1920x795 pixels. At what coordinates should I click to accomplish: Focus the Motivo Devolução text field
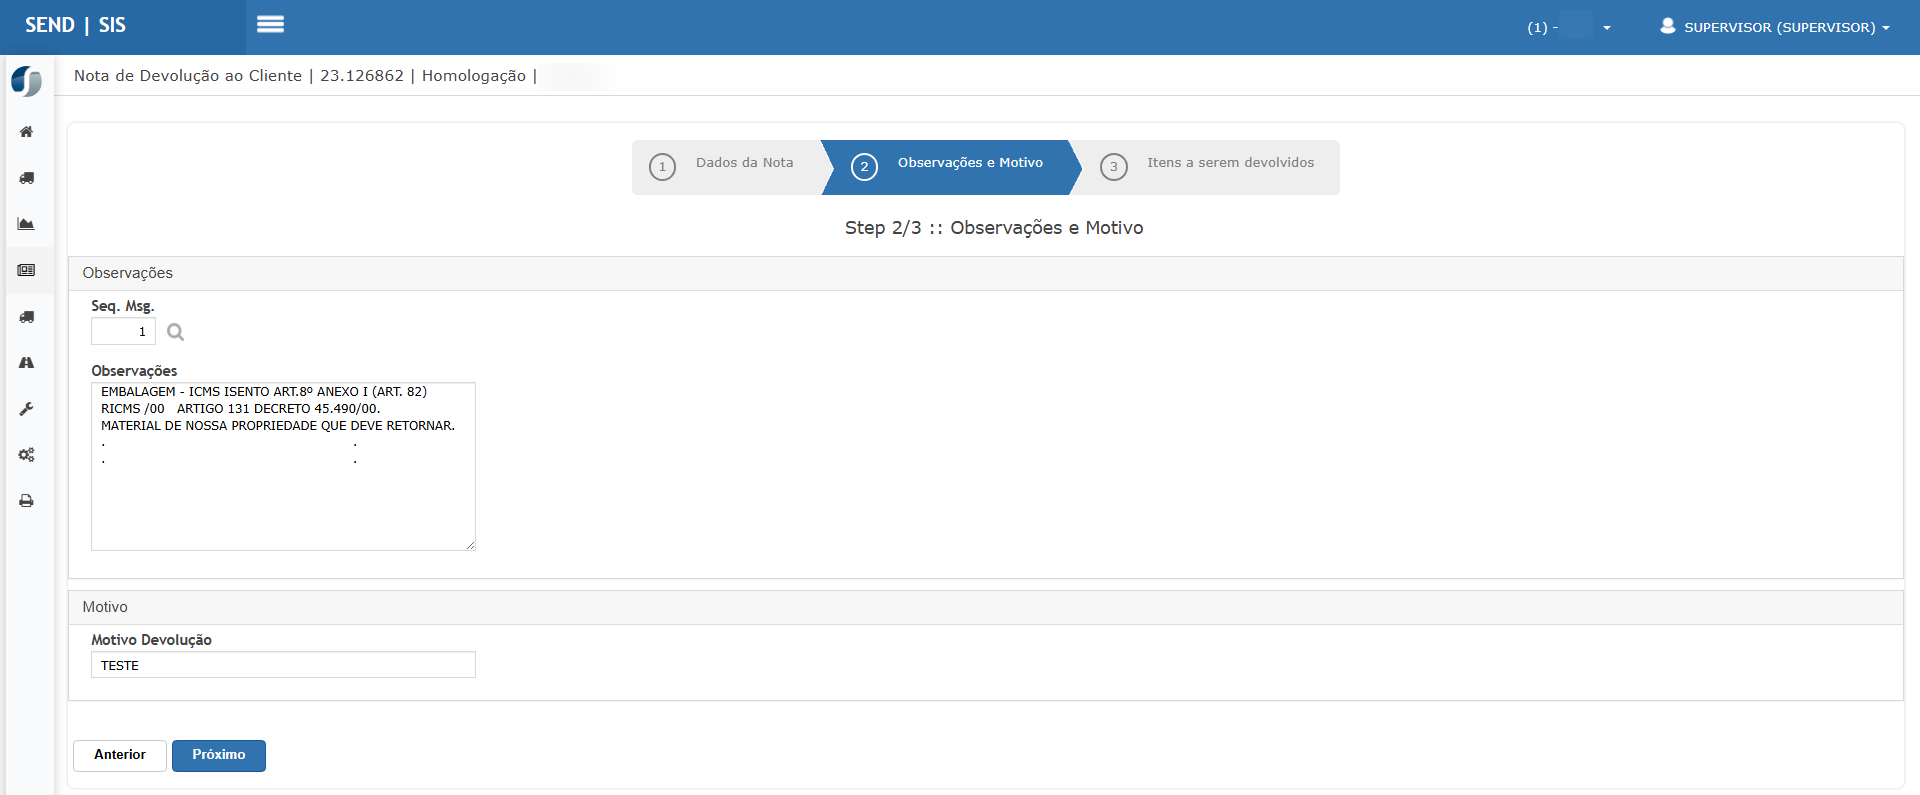[283, 665]
